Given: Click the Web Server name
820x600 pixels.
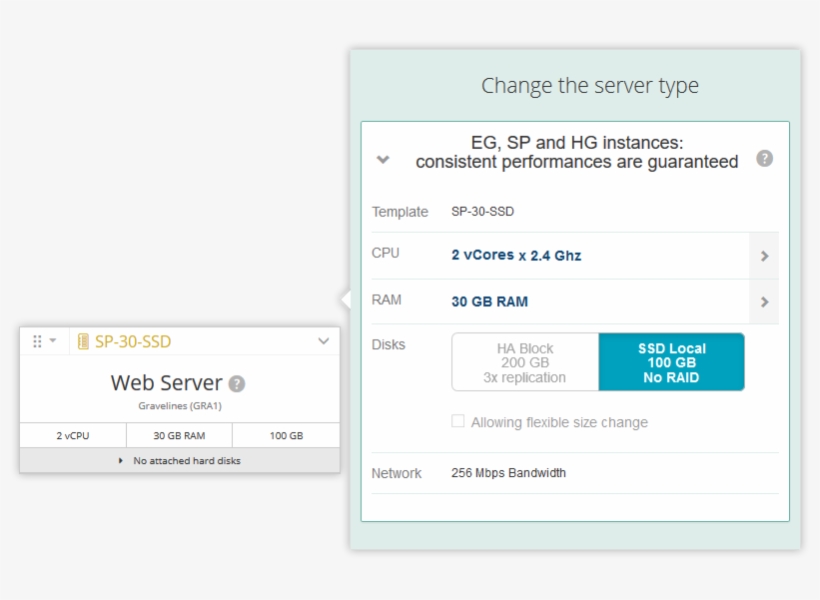Looking at the screenshot, I should 166,383.
